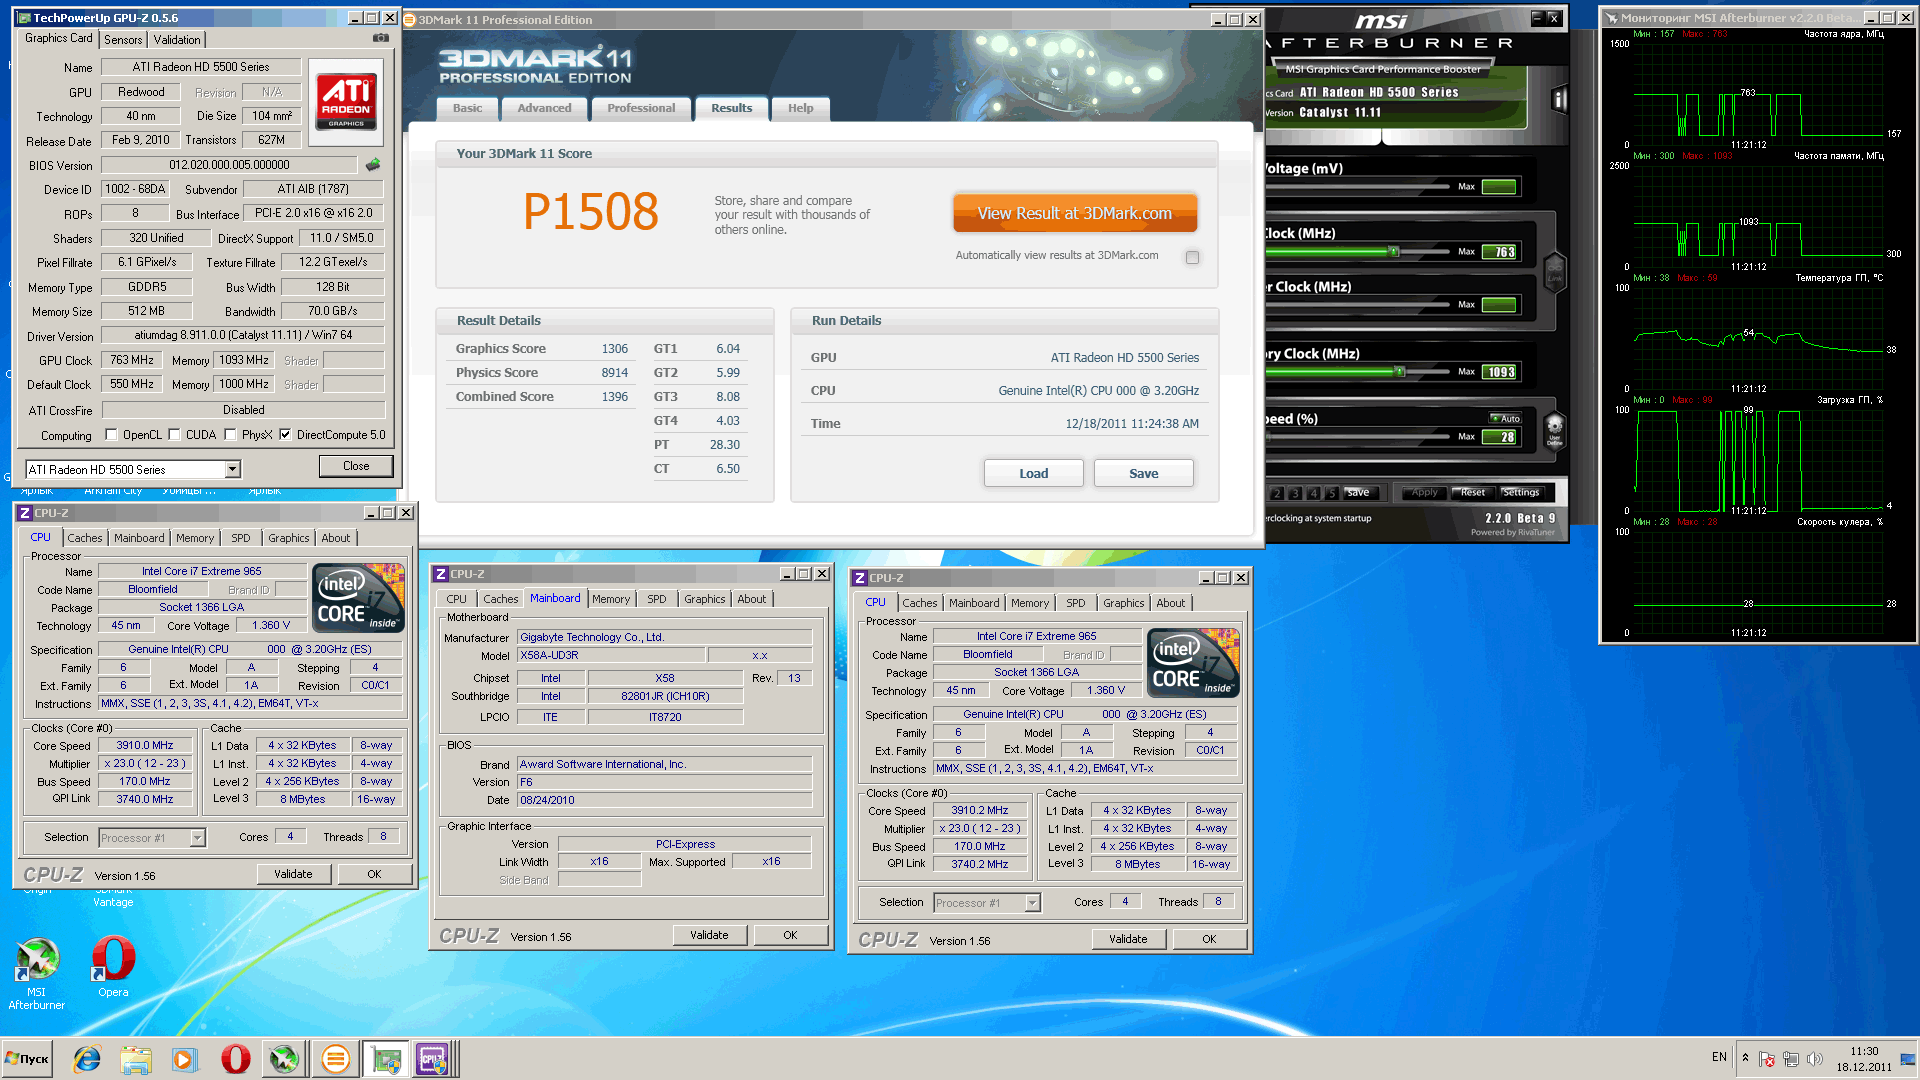Open Opera from the taskbar
Image resolution: width=1920 pixels, height=1080 pixels.
tap(235, 1059)
